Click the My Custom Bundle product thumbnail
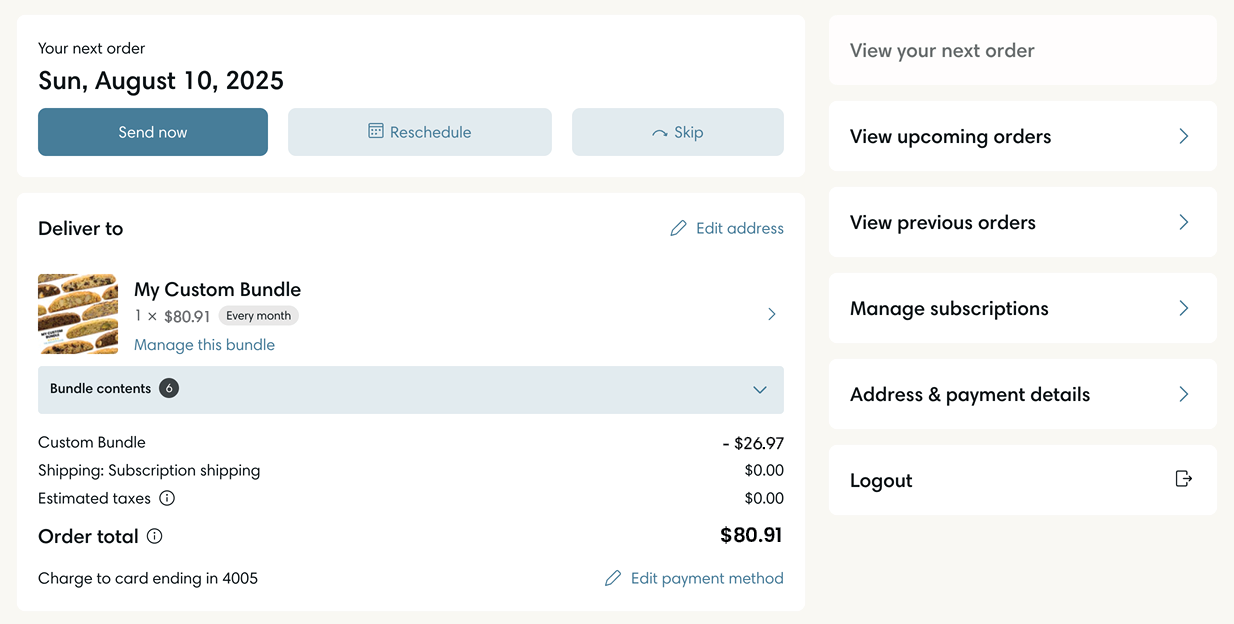The image size is (1234, 624). tap(78, 314)
